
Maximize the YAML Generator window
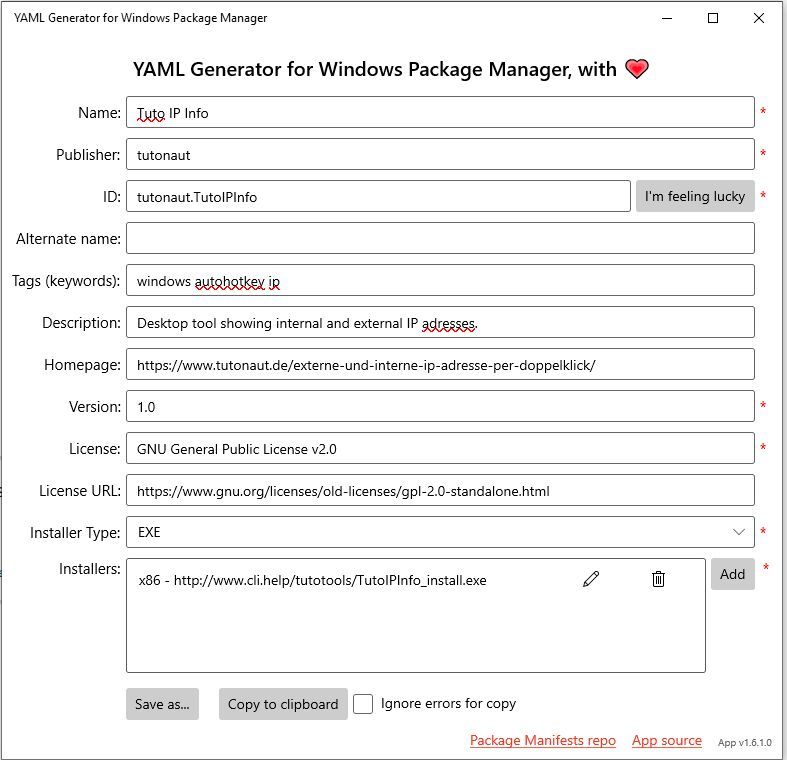[x=713, y=19]
